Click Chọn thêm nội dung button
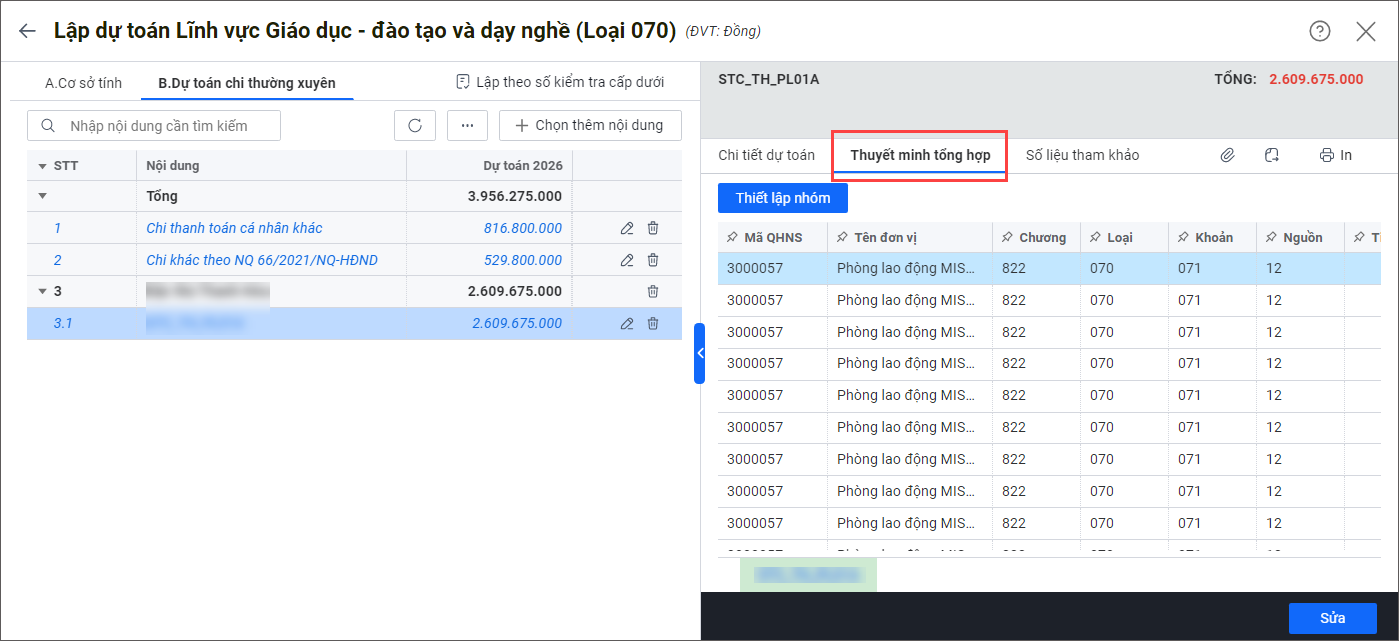 (589, 126)
